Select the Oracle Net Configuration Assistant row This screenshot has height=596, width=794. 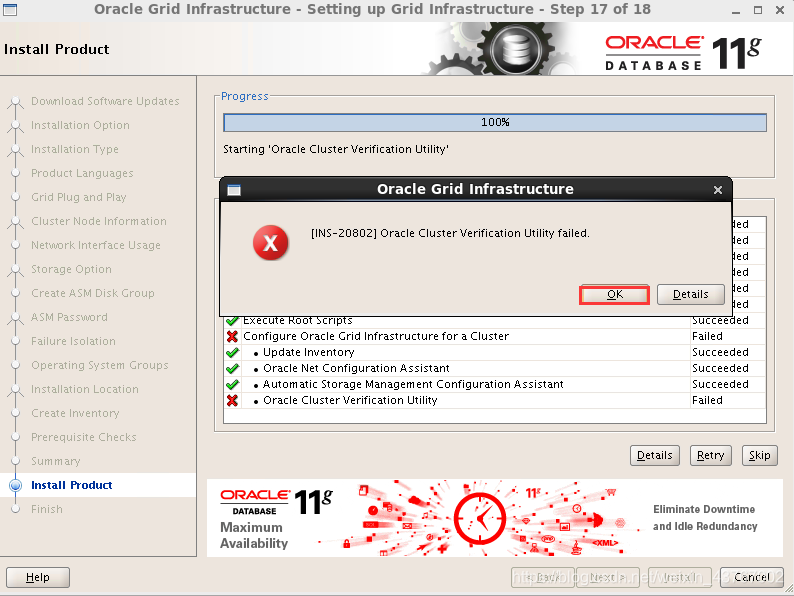(495, 369)
